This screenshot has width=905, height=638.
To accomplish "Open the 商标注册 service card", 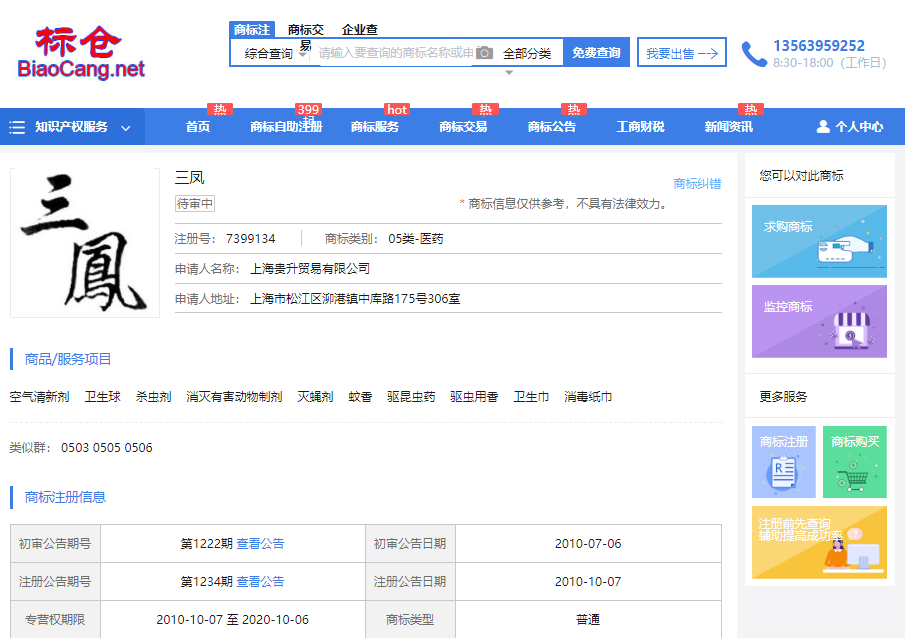I will [x=784, y=462].
